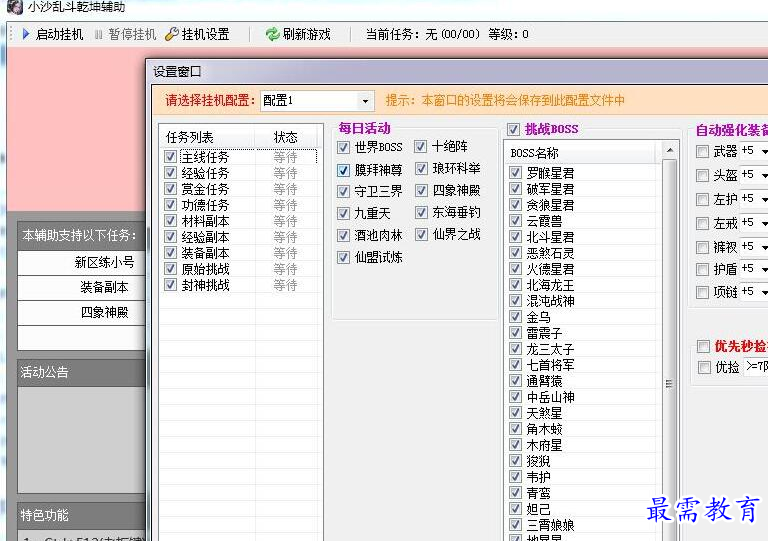Toggle the 经验副本 task checkbox

pos(170,237)
